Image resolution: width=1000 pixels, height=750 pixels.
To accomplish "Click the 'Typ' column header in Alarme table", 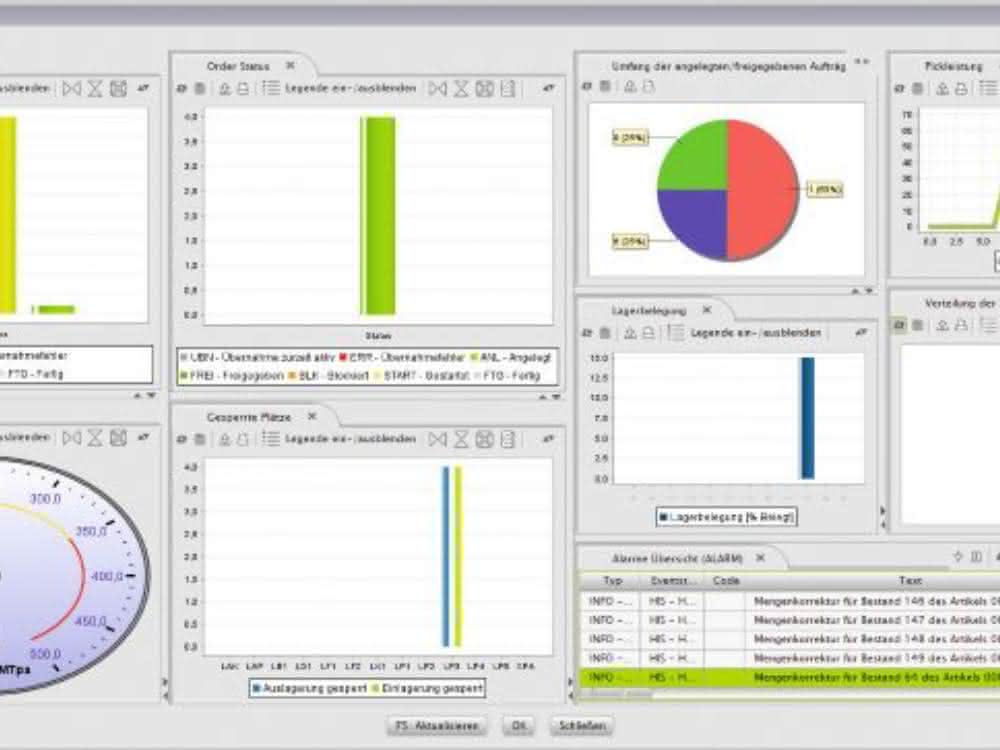I will click(611, 581).
